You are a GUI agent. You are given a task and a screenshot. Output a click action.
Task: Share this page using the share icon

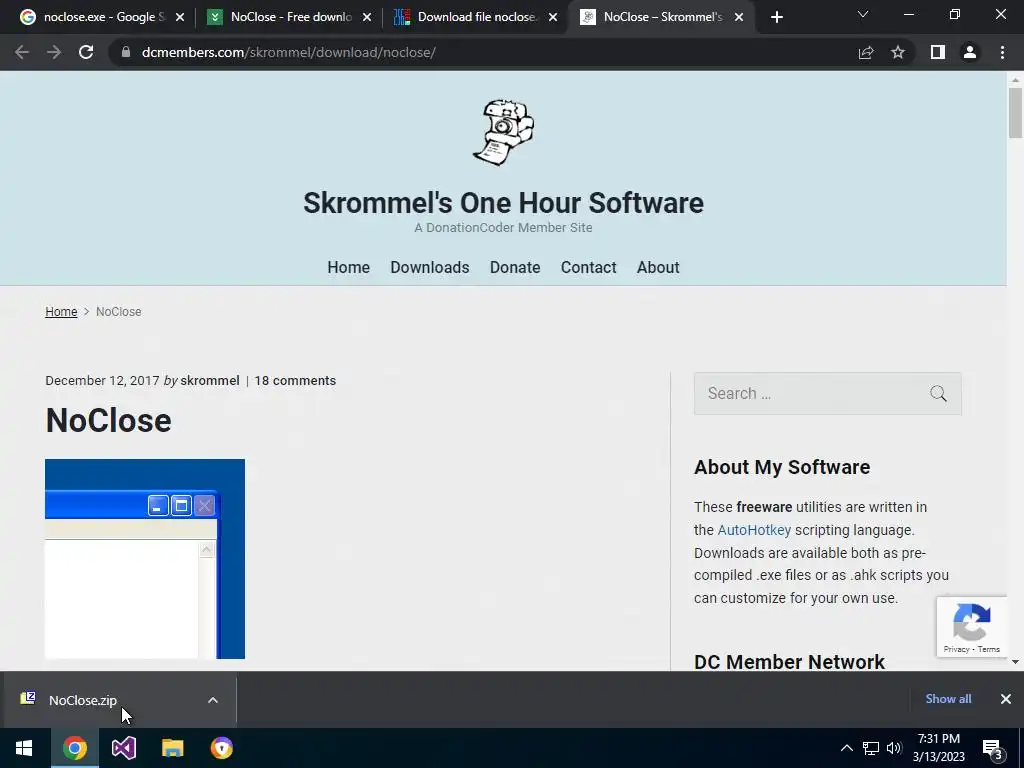(866, 52)
